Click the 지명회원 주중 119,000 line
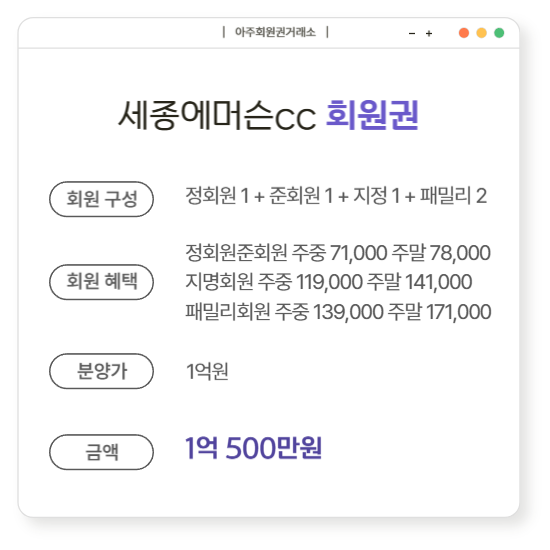This screenshot has height=550, width=550. coord(329,282)
